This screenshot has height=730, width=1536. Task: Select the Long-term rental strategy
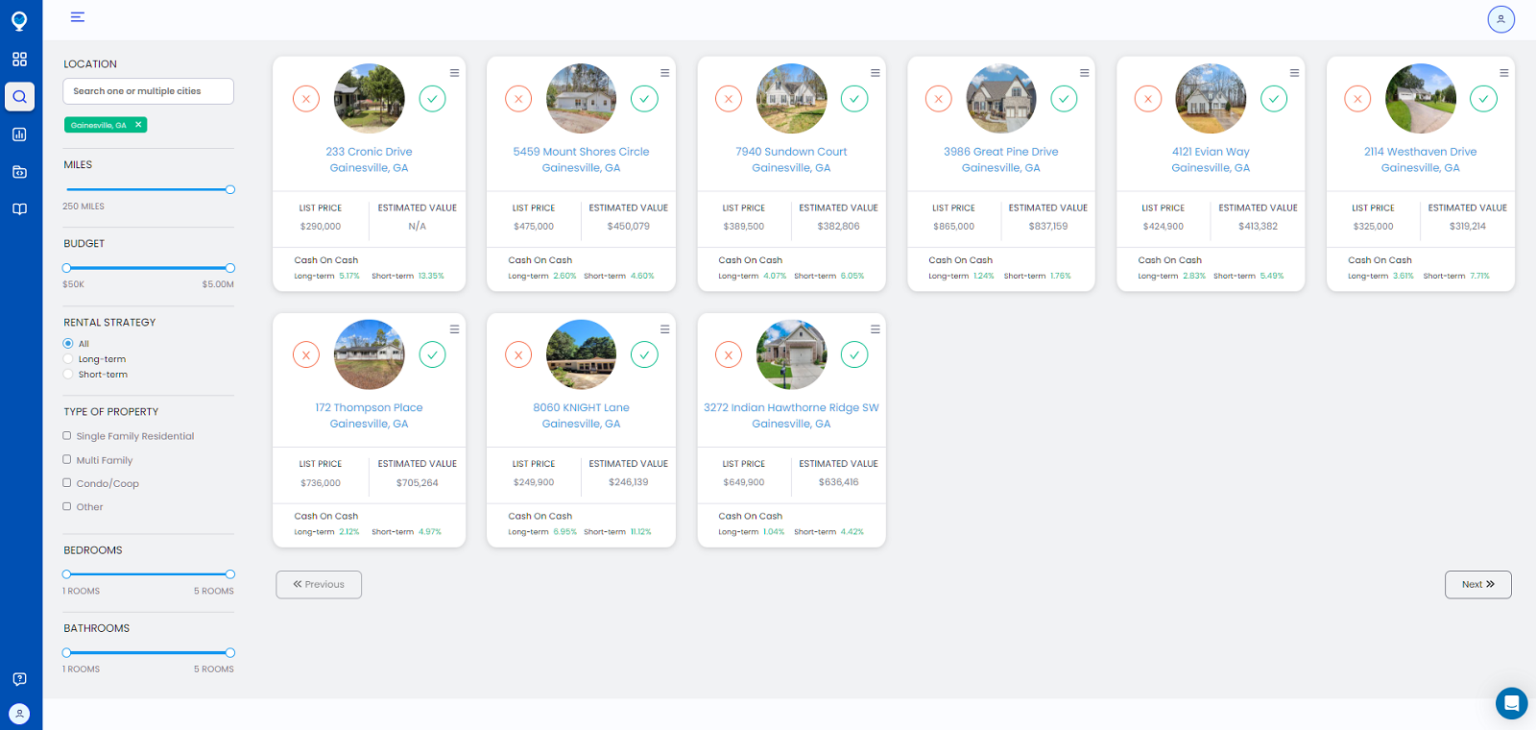click(66, 359)
